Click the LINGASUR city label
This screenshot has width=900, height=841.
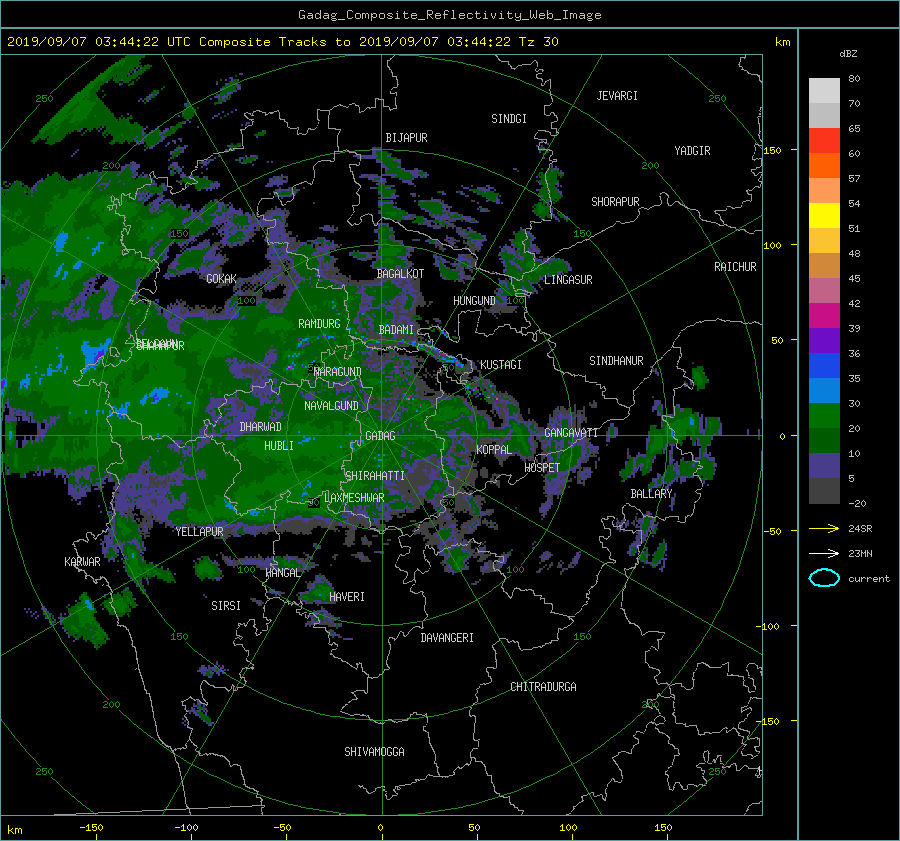tap(568, 280)
